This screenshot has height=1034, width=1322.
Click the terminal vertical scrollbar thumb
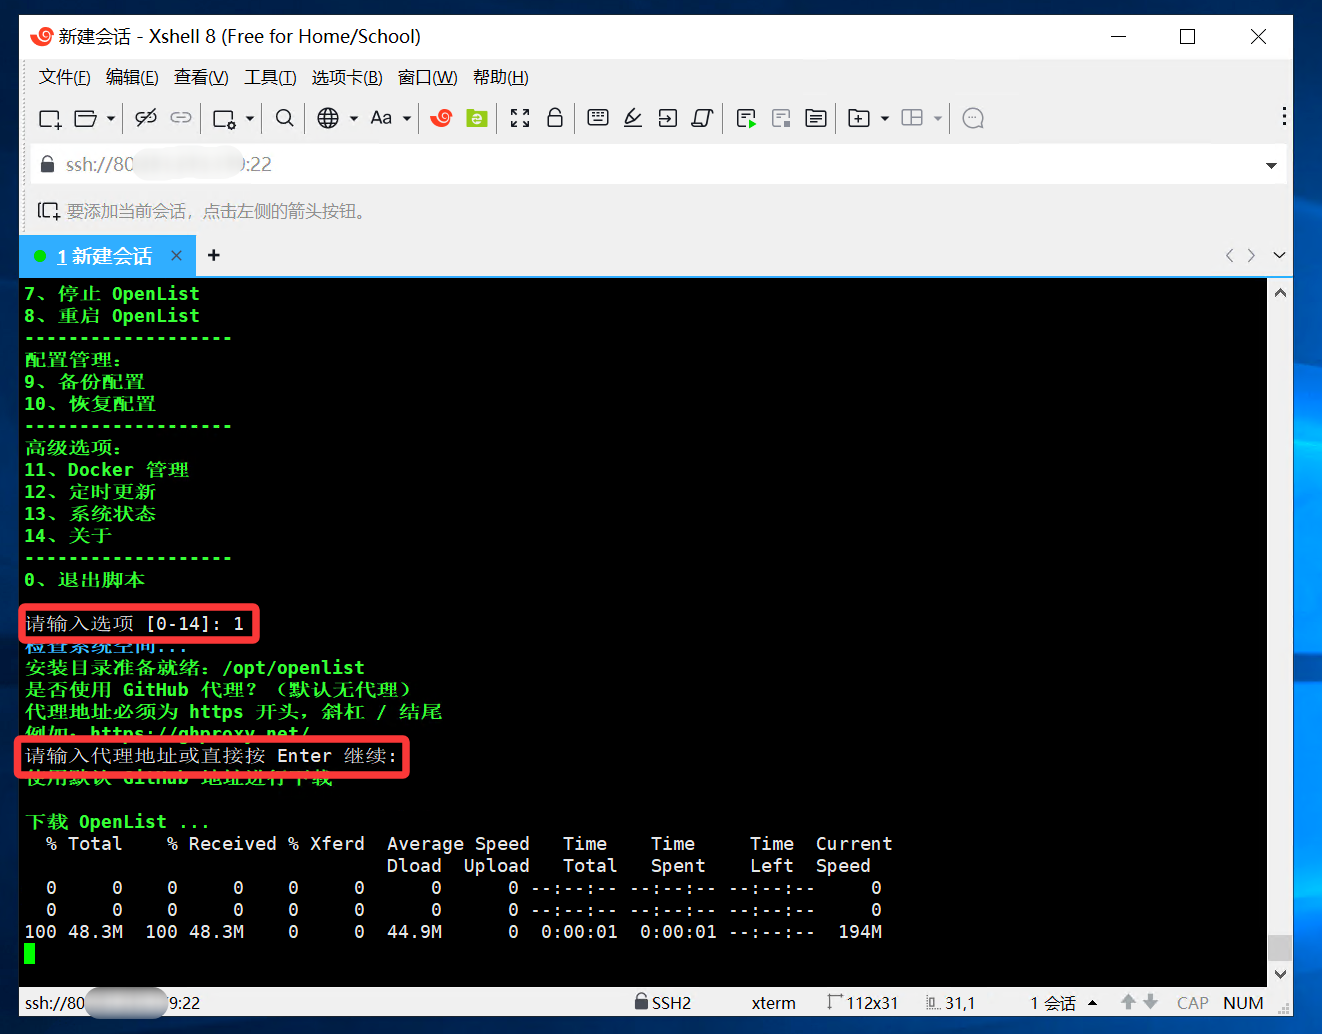(x=1279, y=947)
